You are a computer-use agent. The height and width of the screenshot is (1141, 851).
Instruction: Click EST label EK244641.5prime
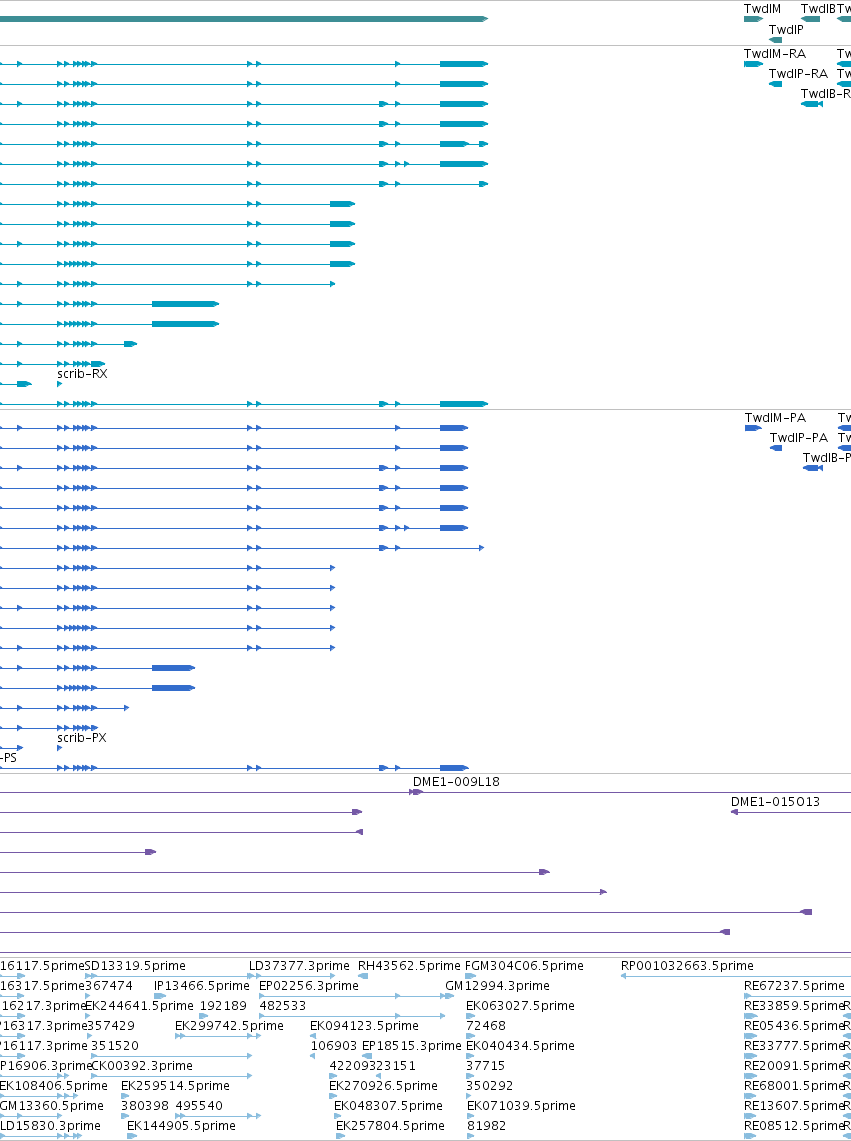click(x=140, y=1006)
